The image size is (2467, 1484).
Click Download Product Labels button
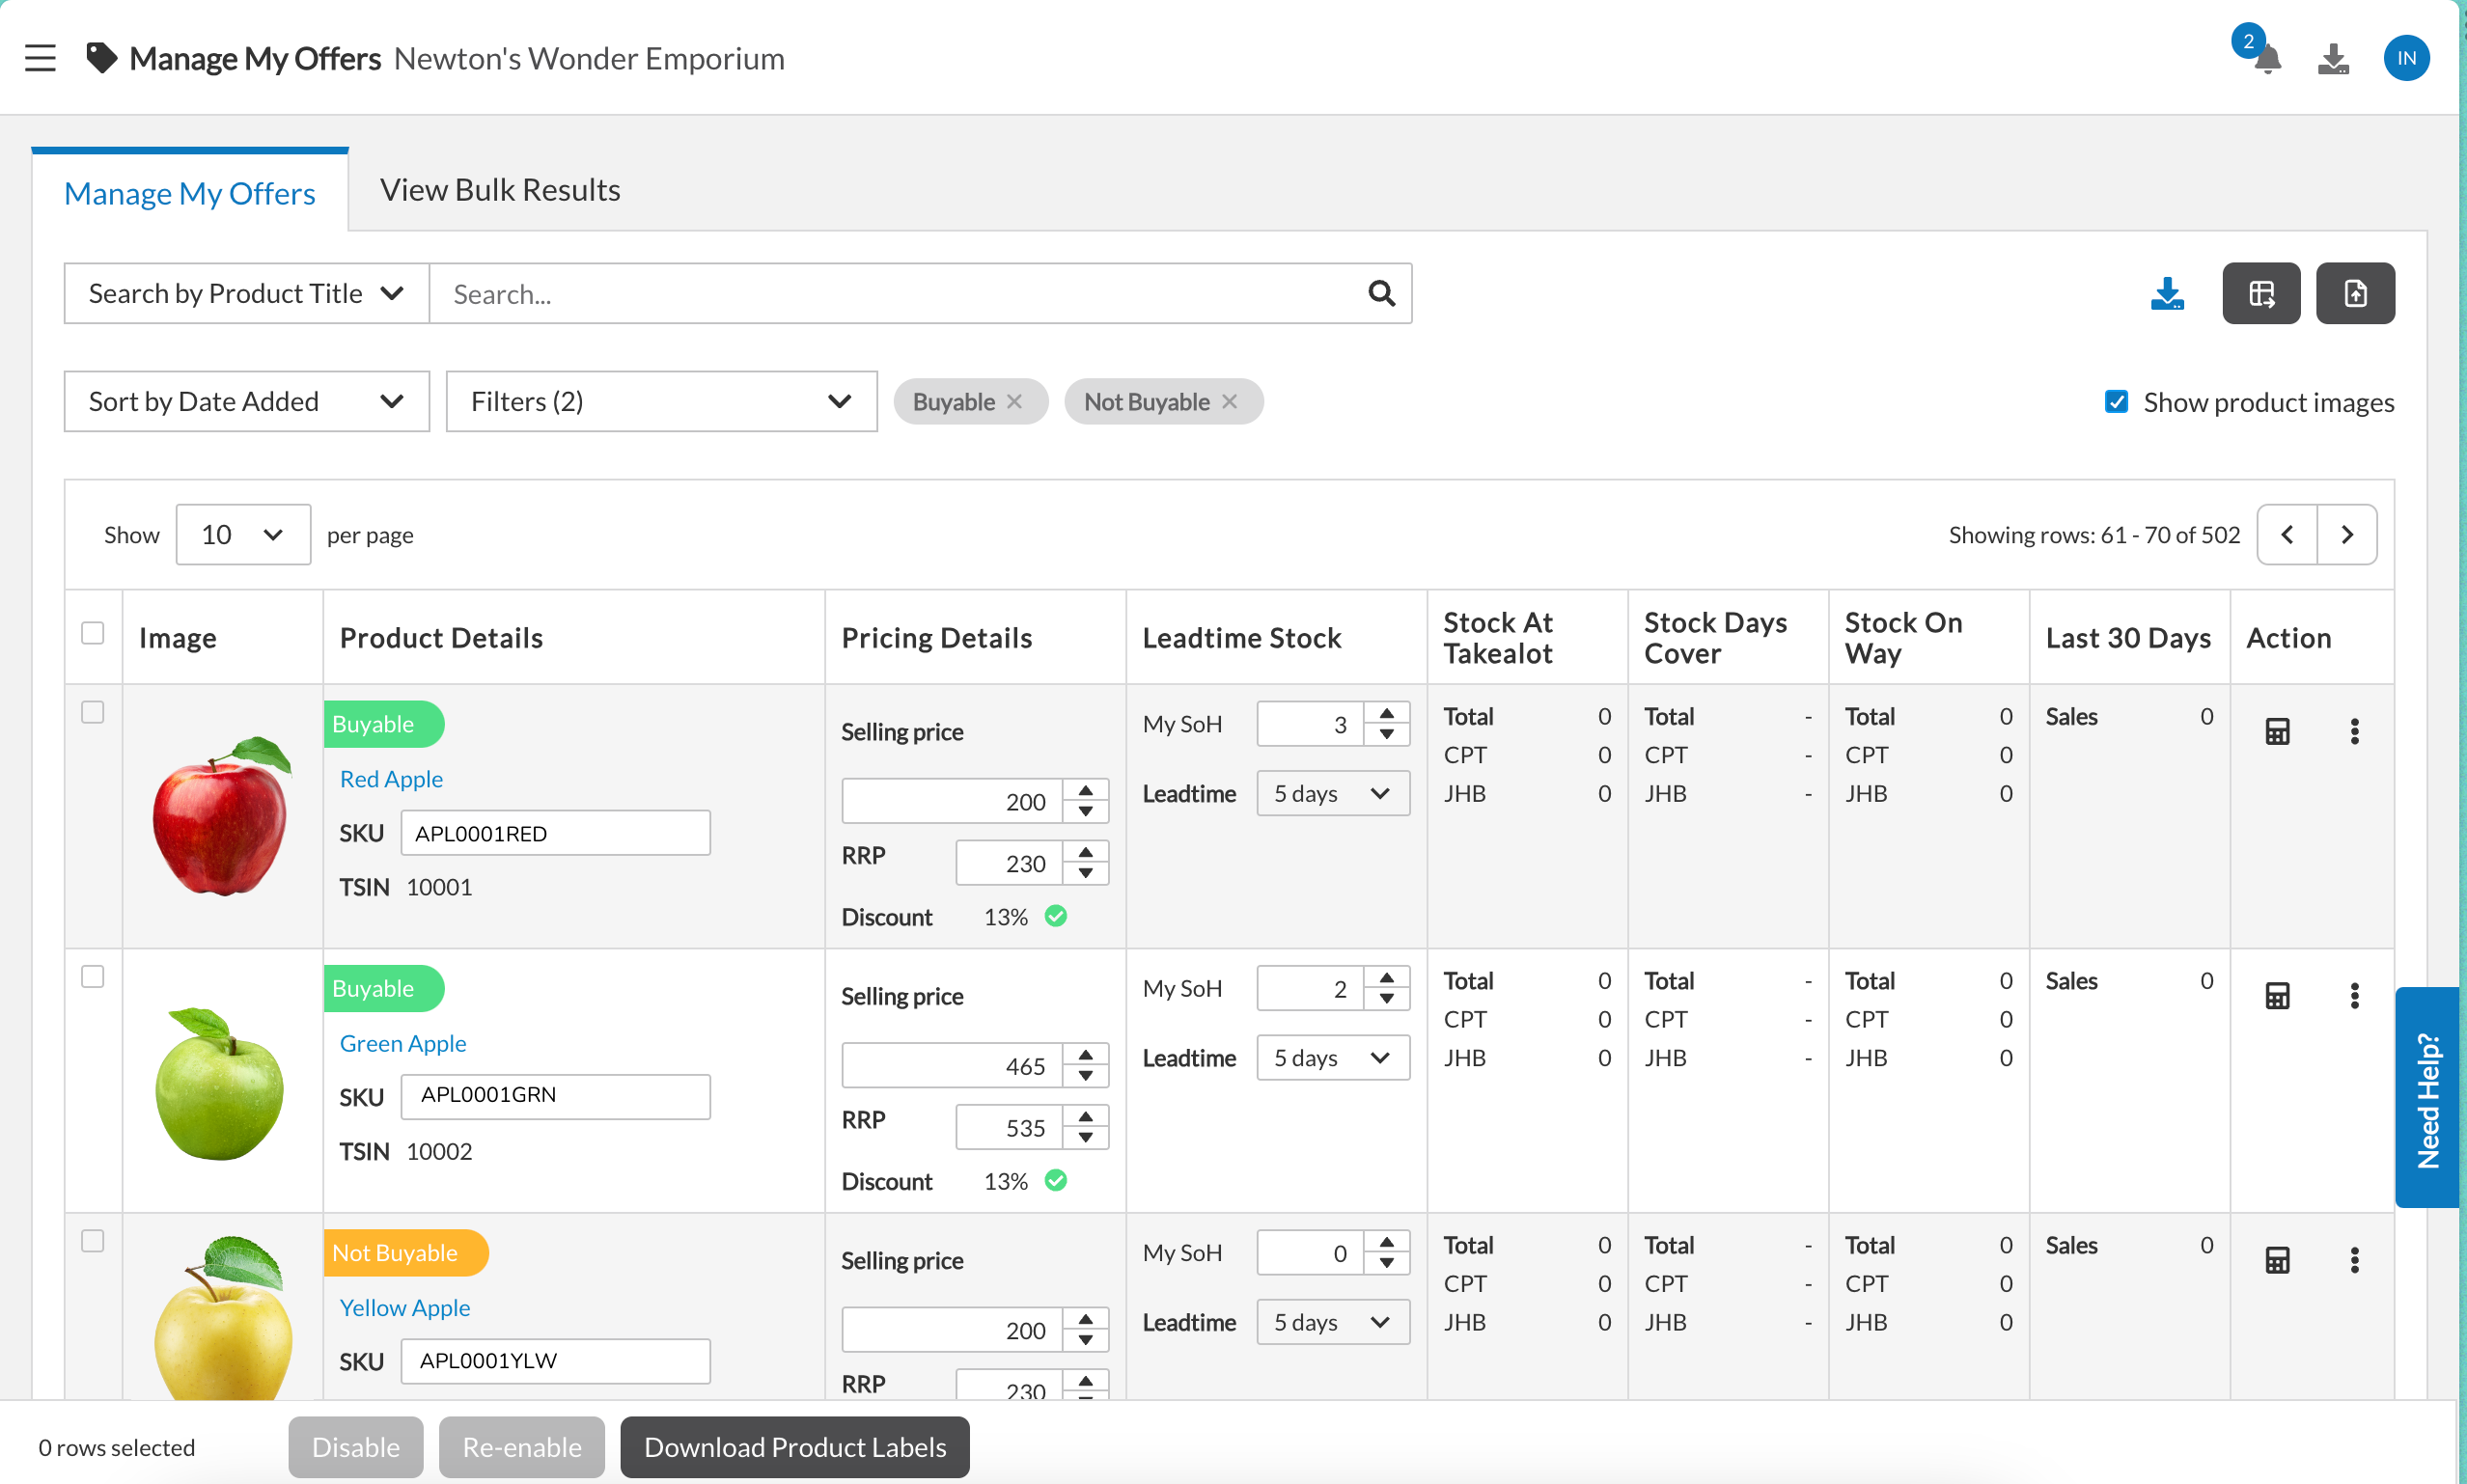click(x=794, y=1447)
